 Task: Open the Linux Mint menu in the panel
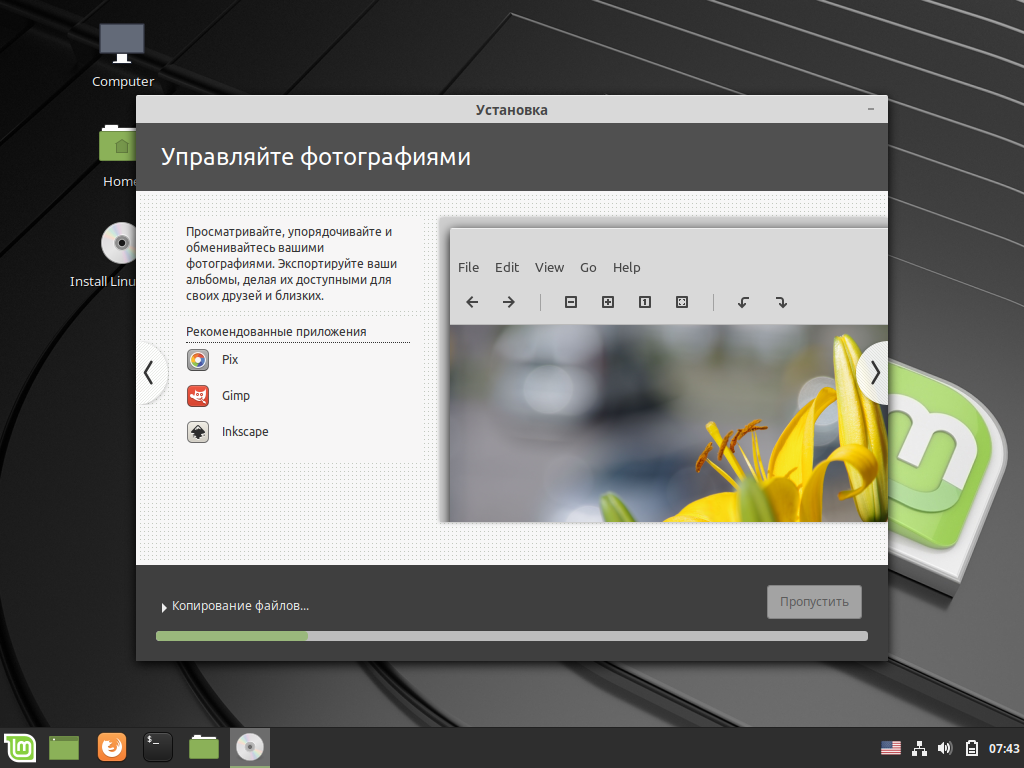coord(20,747)
